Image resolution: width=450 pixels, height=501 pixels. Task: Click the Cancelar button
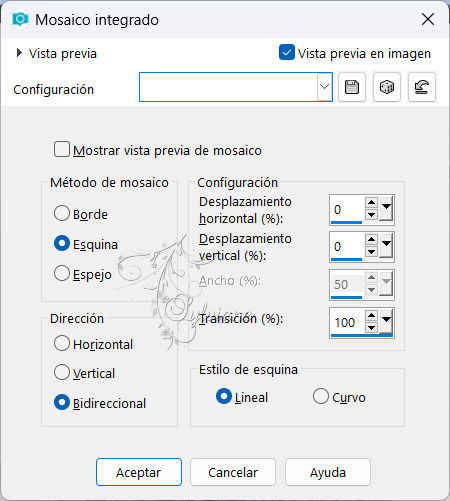[233, 472]
